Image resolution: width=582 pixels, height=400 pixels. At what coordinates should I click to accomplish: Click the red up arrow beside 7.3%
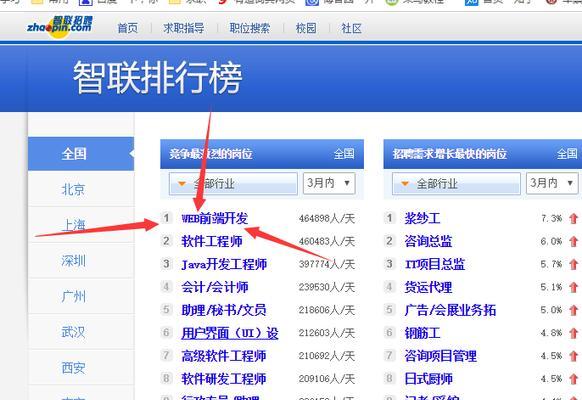tap(573, 218)
